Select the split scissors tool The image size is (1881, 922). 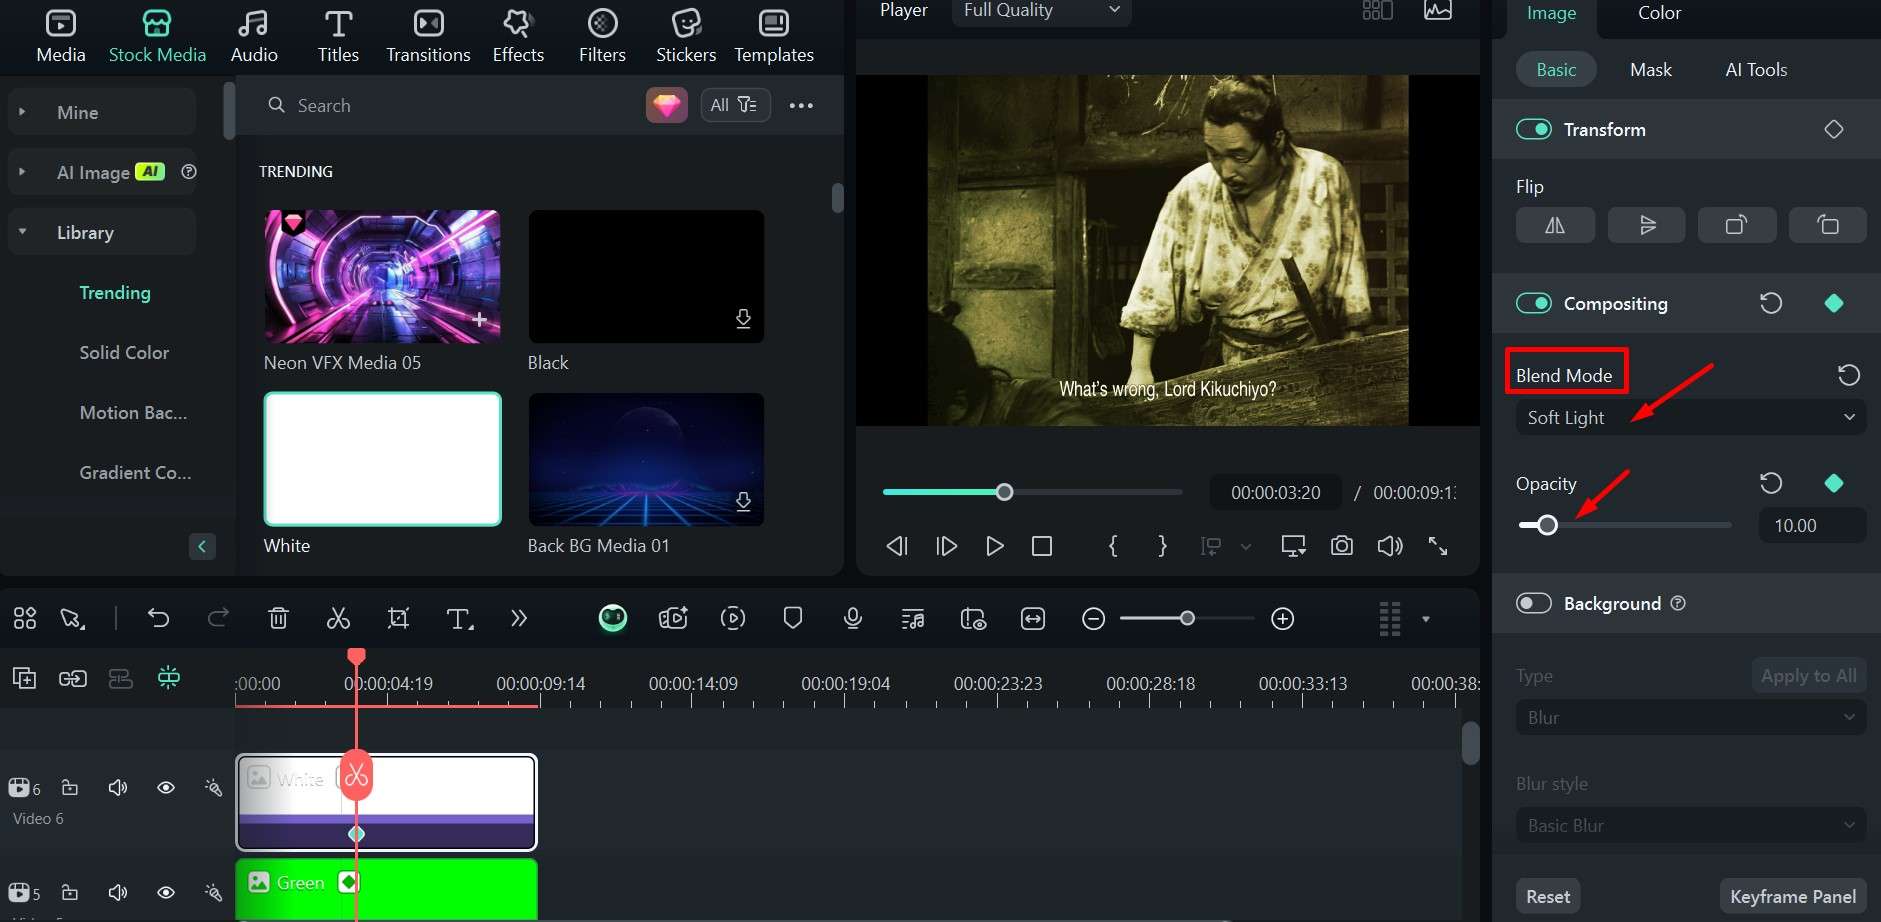(x=338, y=619)
